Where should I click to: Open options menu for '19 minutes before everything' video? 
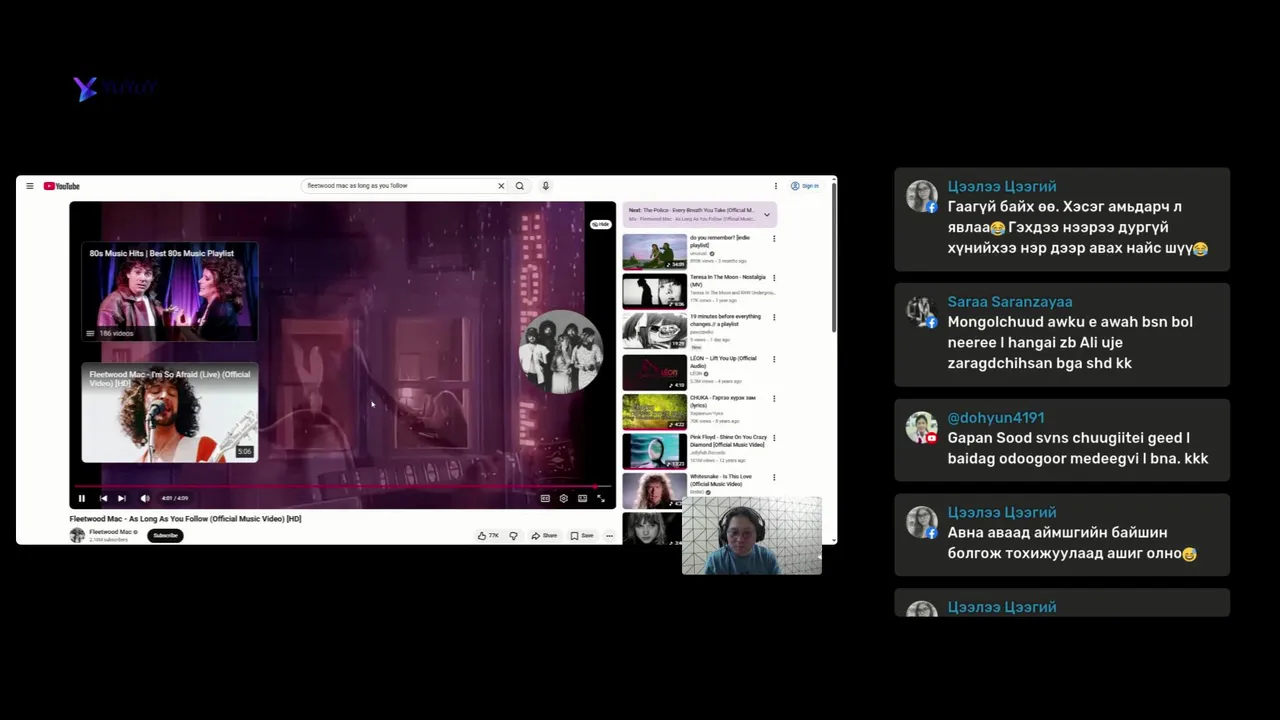point(774,318)
